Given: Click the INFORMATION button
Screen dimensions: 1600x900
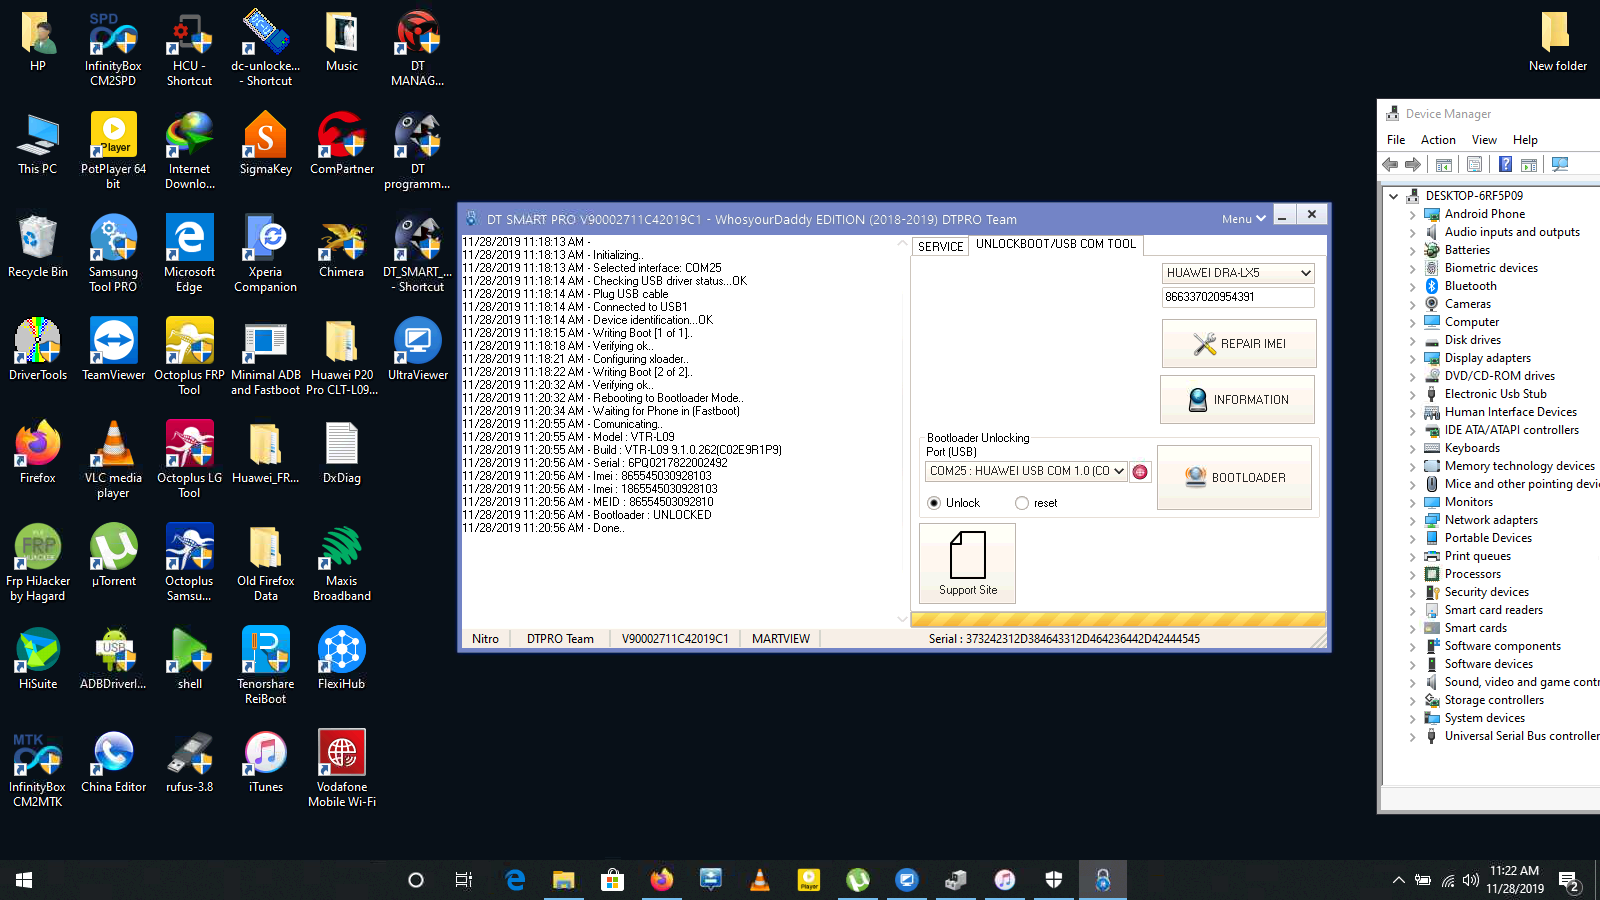Looking at the screenshot, I should (1238, 400).
